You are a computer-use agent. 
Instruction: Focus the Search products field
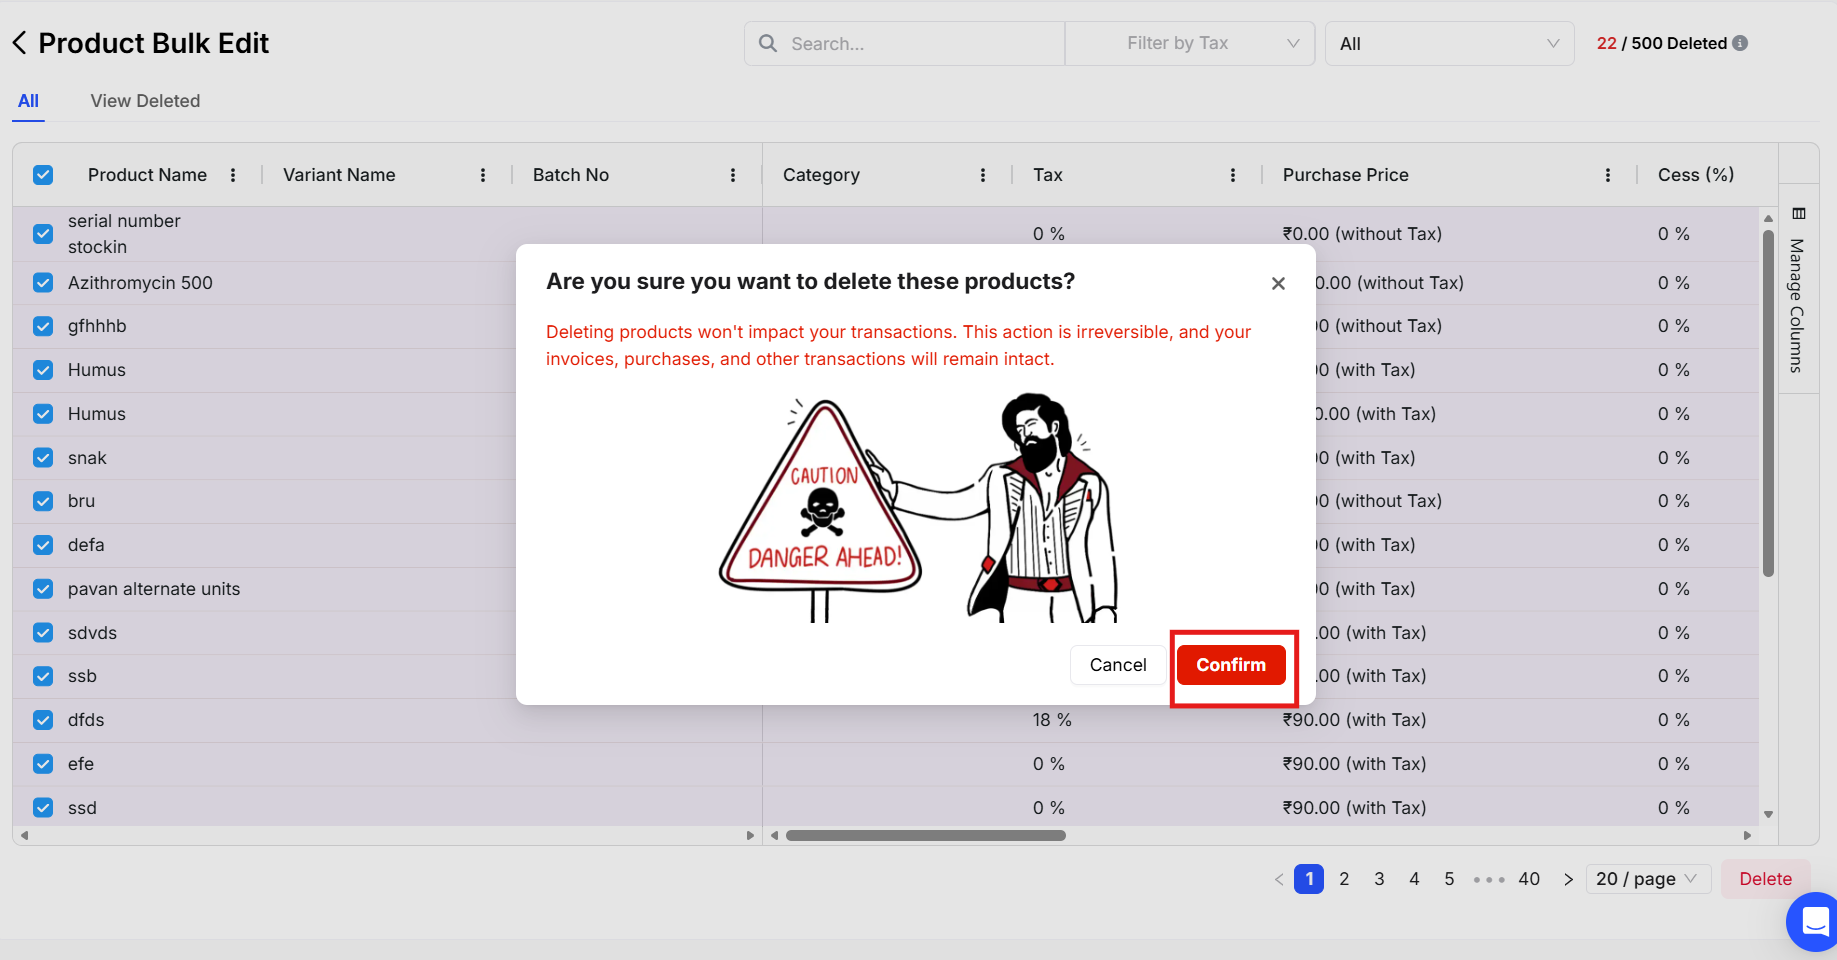click(x=905, y=43)
